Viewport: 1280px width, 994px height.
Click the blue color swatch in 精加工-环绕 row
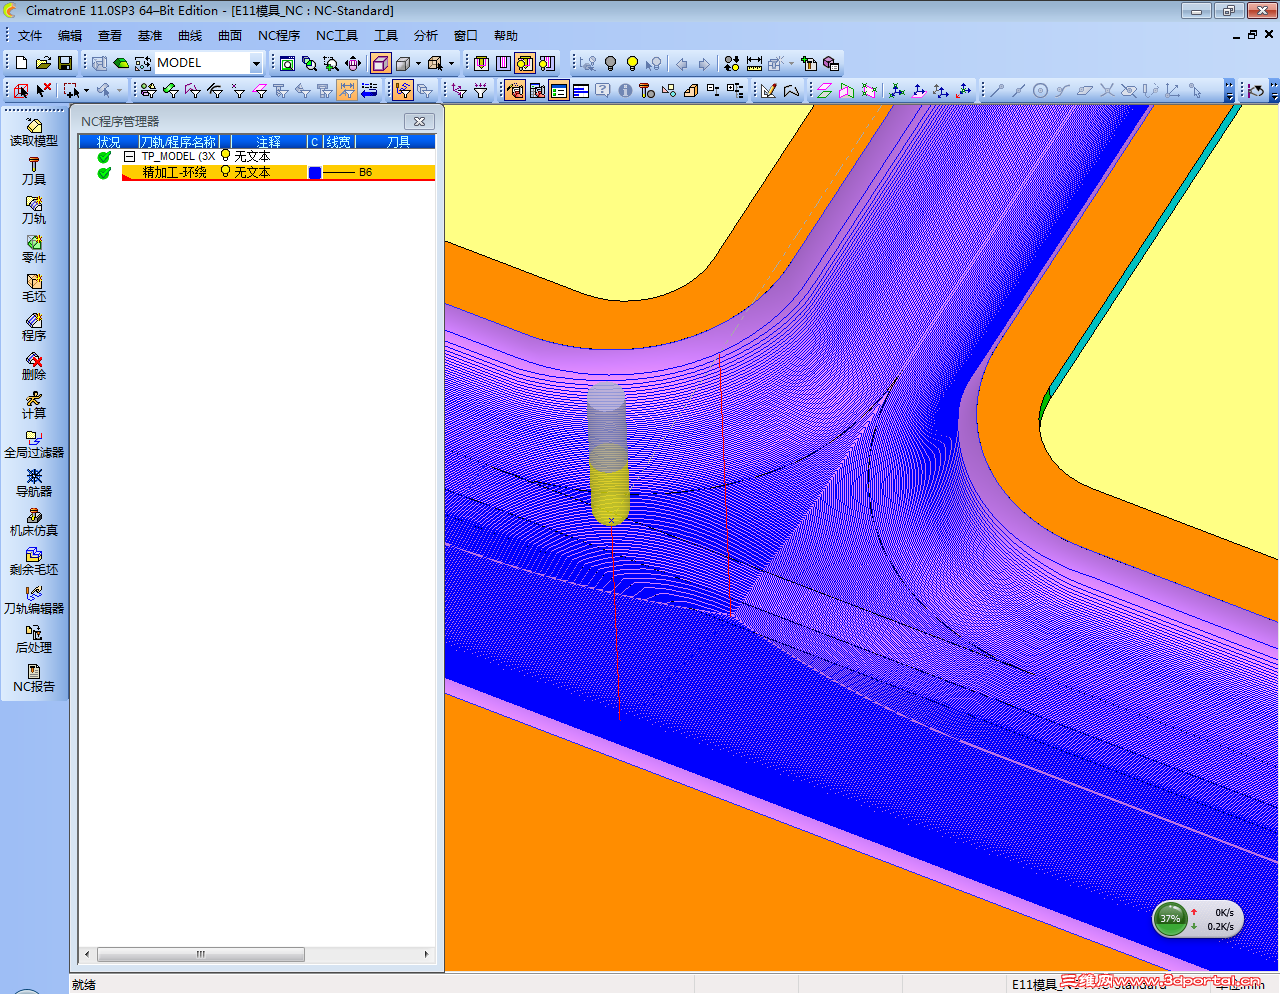(315, 173)
